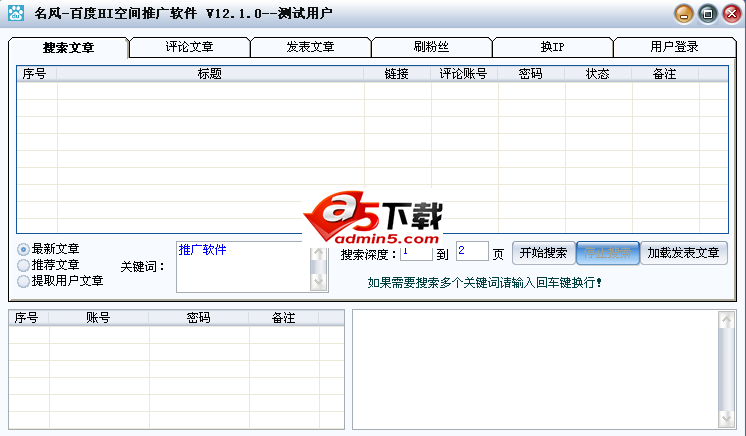This screenshot has height=436, width=746.
Task: Minimize the window with the orange button
Action: [684, 14]
